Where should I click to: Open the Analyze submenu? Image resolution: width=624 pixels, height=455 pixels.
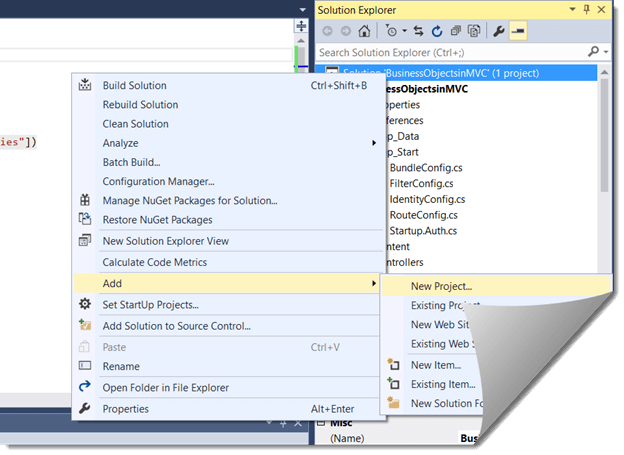point(229,143)
